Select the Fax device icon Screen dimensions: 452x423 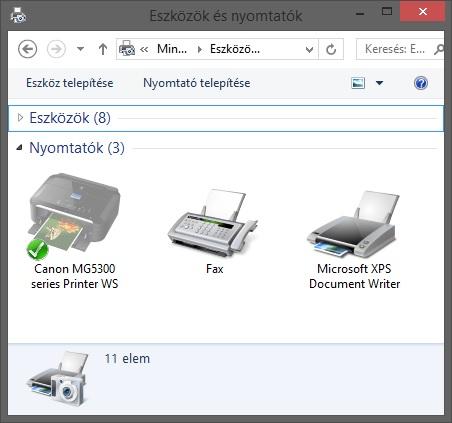click(213, 223)
